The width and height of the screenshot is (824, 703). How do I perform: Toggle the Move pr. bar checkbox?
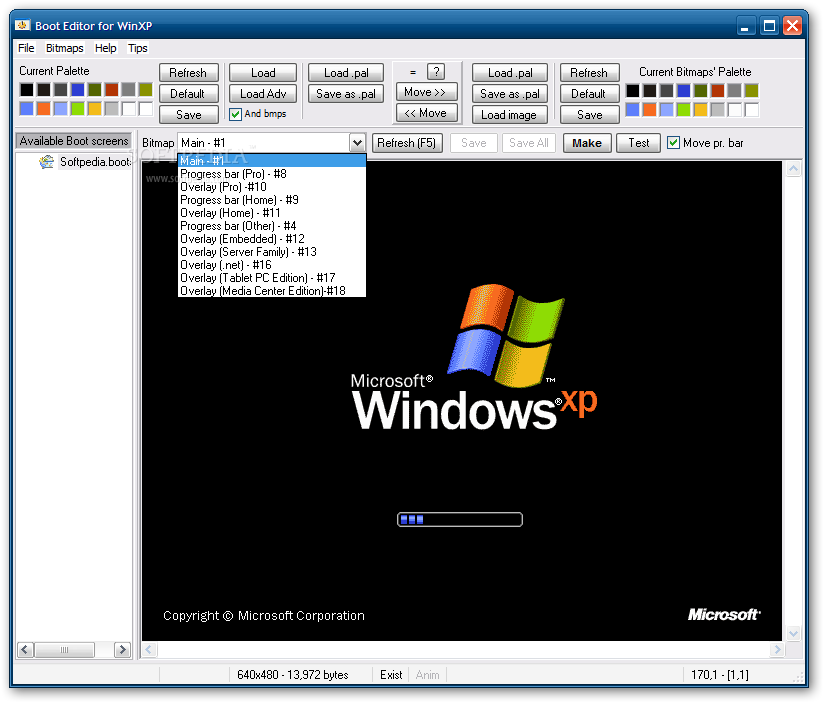tap(673, 142)
